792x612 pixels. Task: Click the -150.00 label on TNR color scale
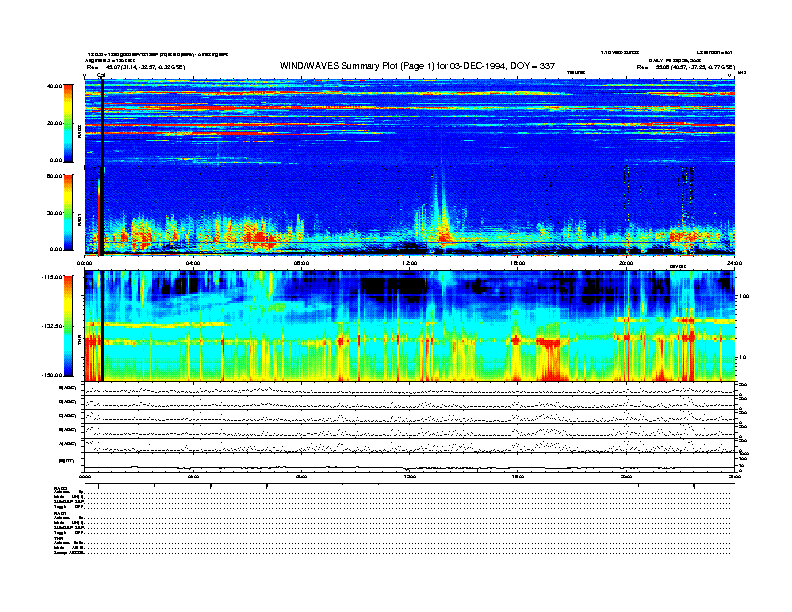tap(52, 375)
